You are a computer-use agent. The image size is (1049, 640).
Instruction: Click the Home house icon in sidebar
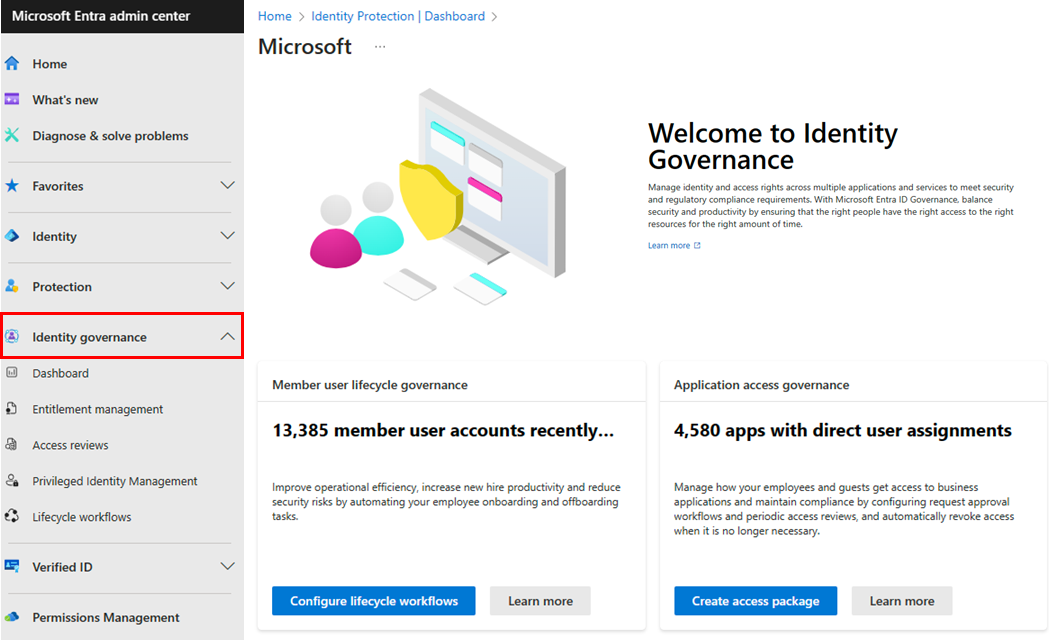[x=12, y=64]
